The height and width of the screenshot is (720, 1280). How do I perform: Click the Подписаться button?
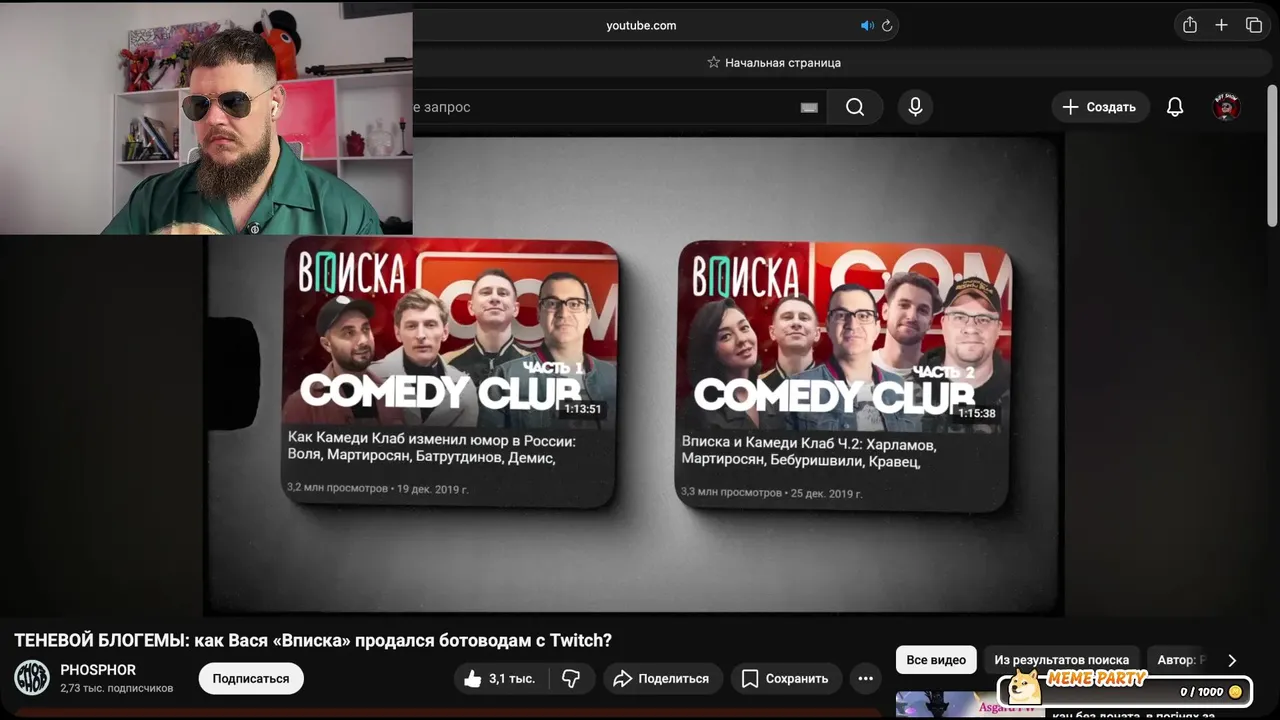(251, 678)
